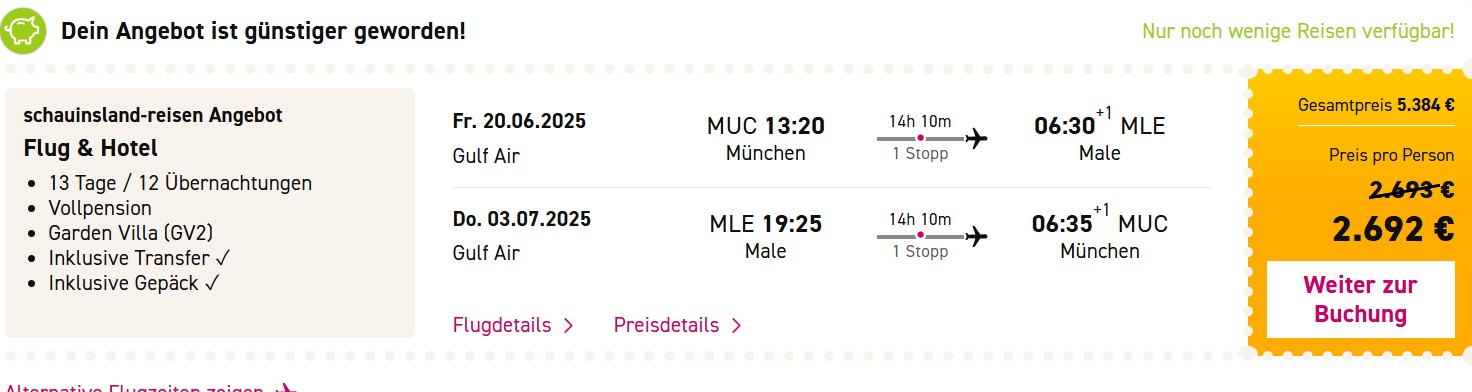The height and width of the screenshot is (392, 1472).
Task: Click the strikethrough old price 2.693 €
Action: (x=1396, y=191)
